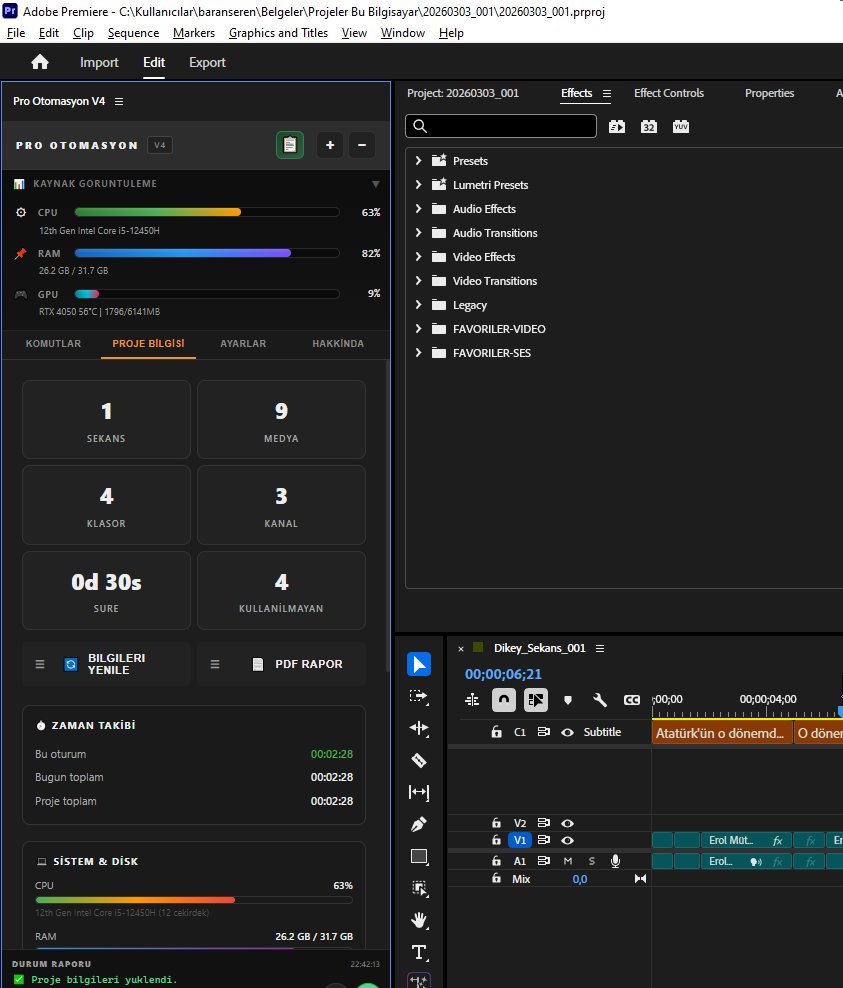Toggle Linked Selection button in timeline
This screenshot has height=988, width=843.
click(536, 700)
